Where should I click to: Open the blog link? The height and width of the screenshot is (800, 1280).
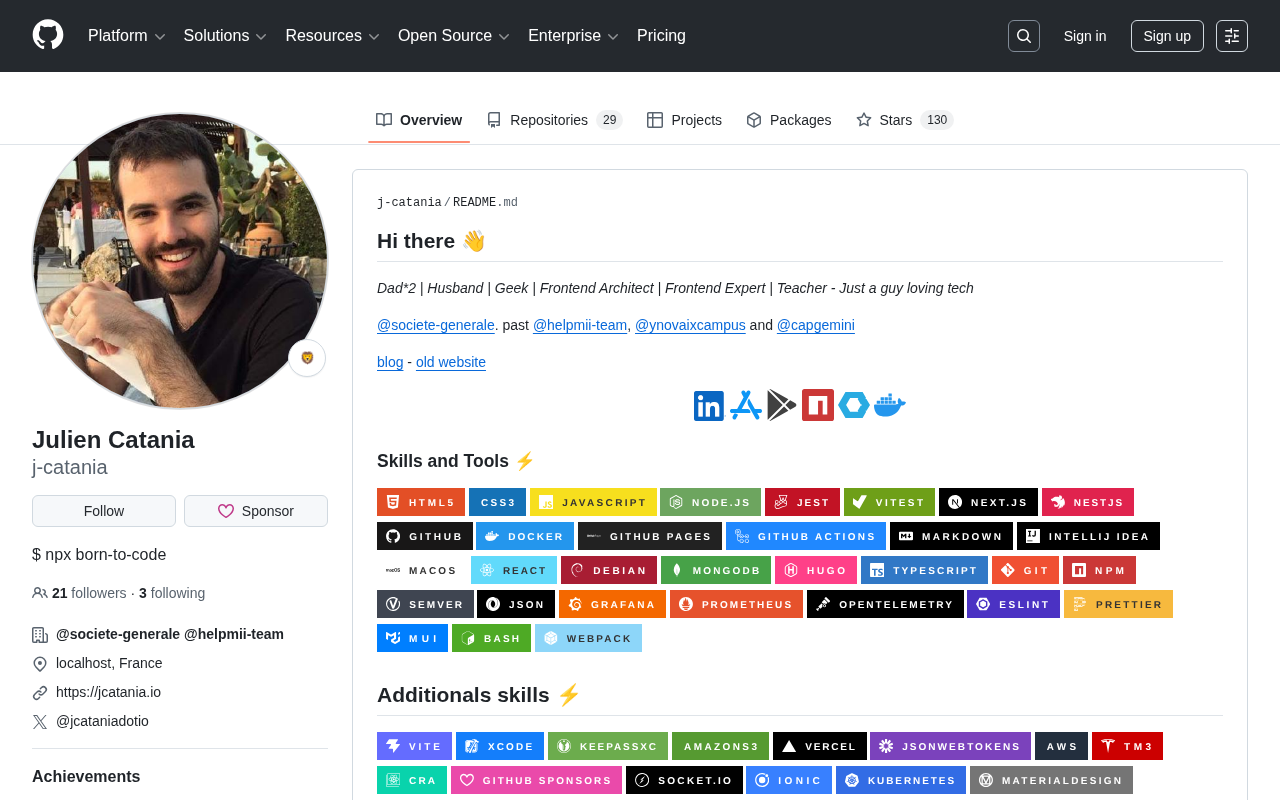[390, 362]
